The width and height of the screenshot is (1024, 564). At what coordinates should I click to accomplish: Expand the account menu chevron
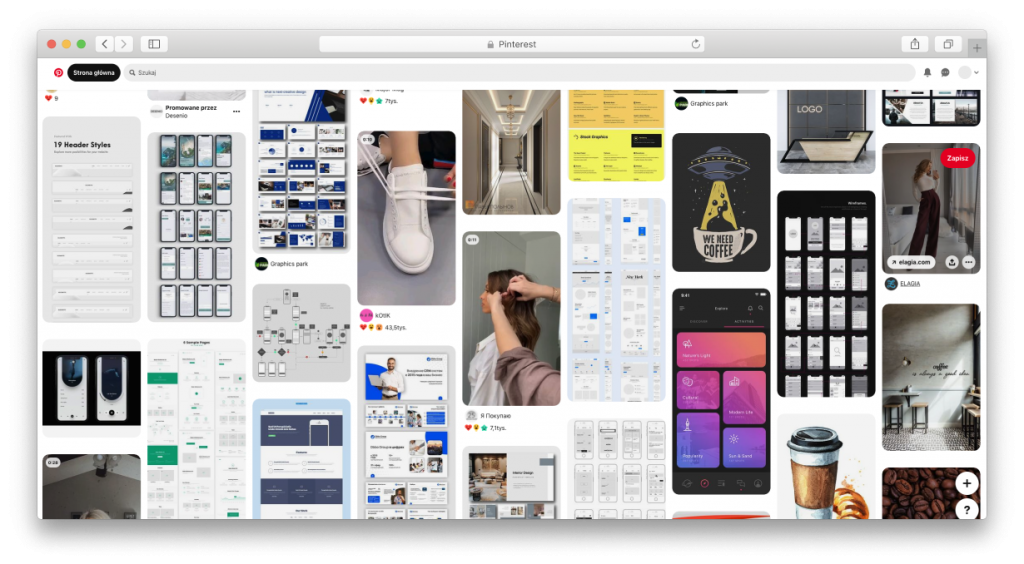click(976, 72)
